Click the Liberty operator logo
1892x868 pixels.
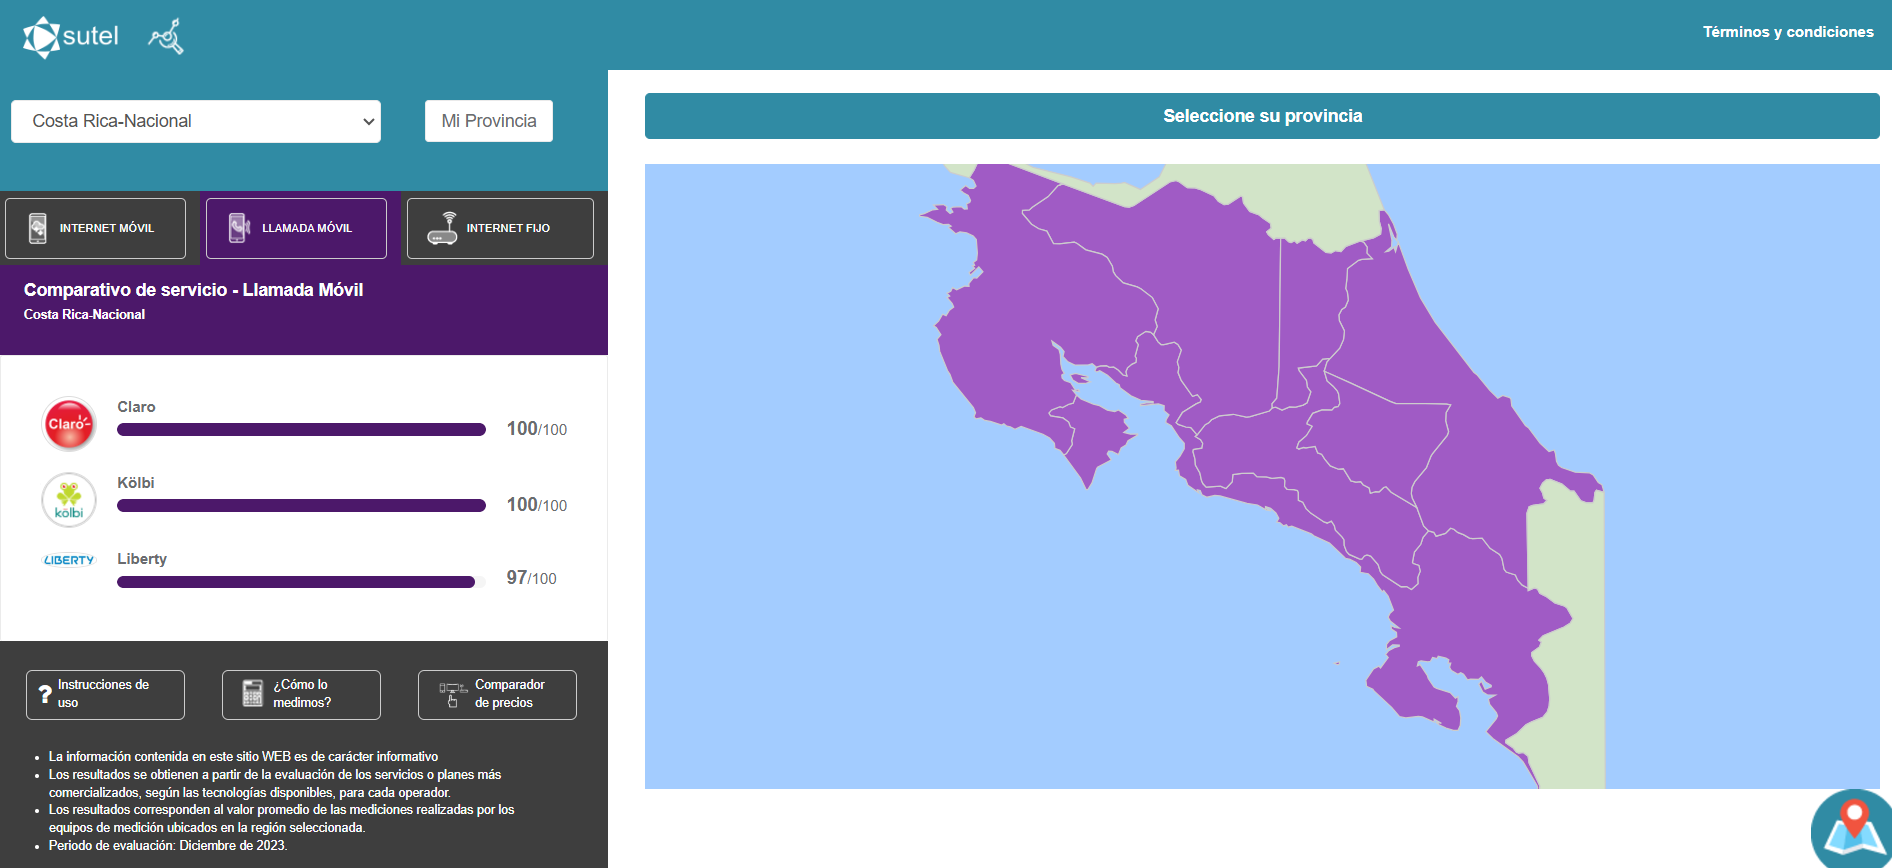[69, 560]
